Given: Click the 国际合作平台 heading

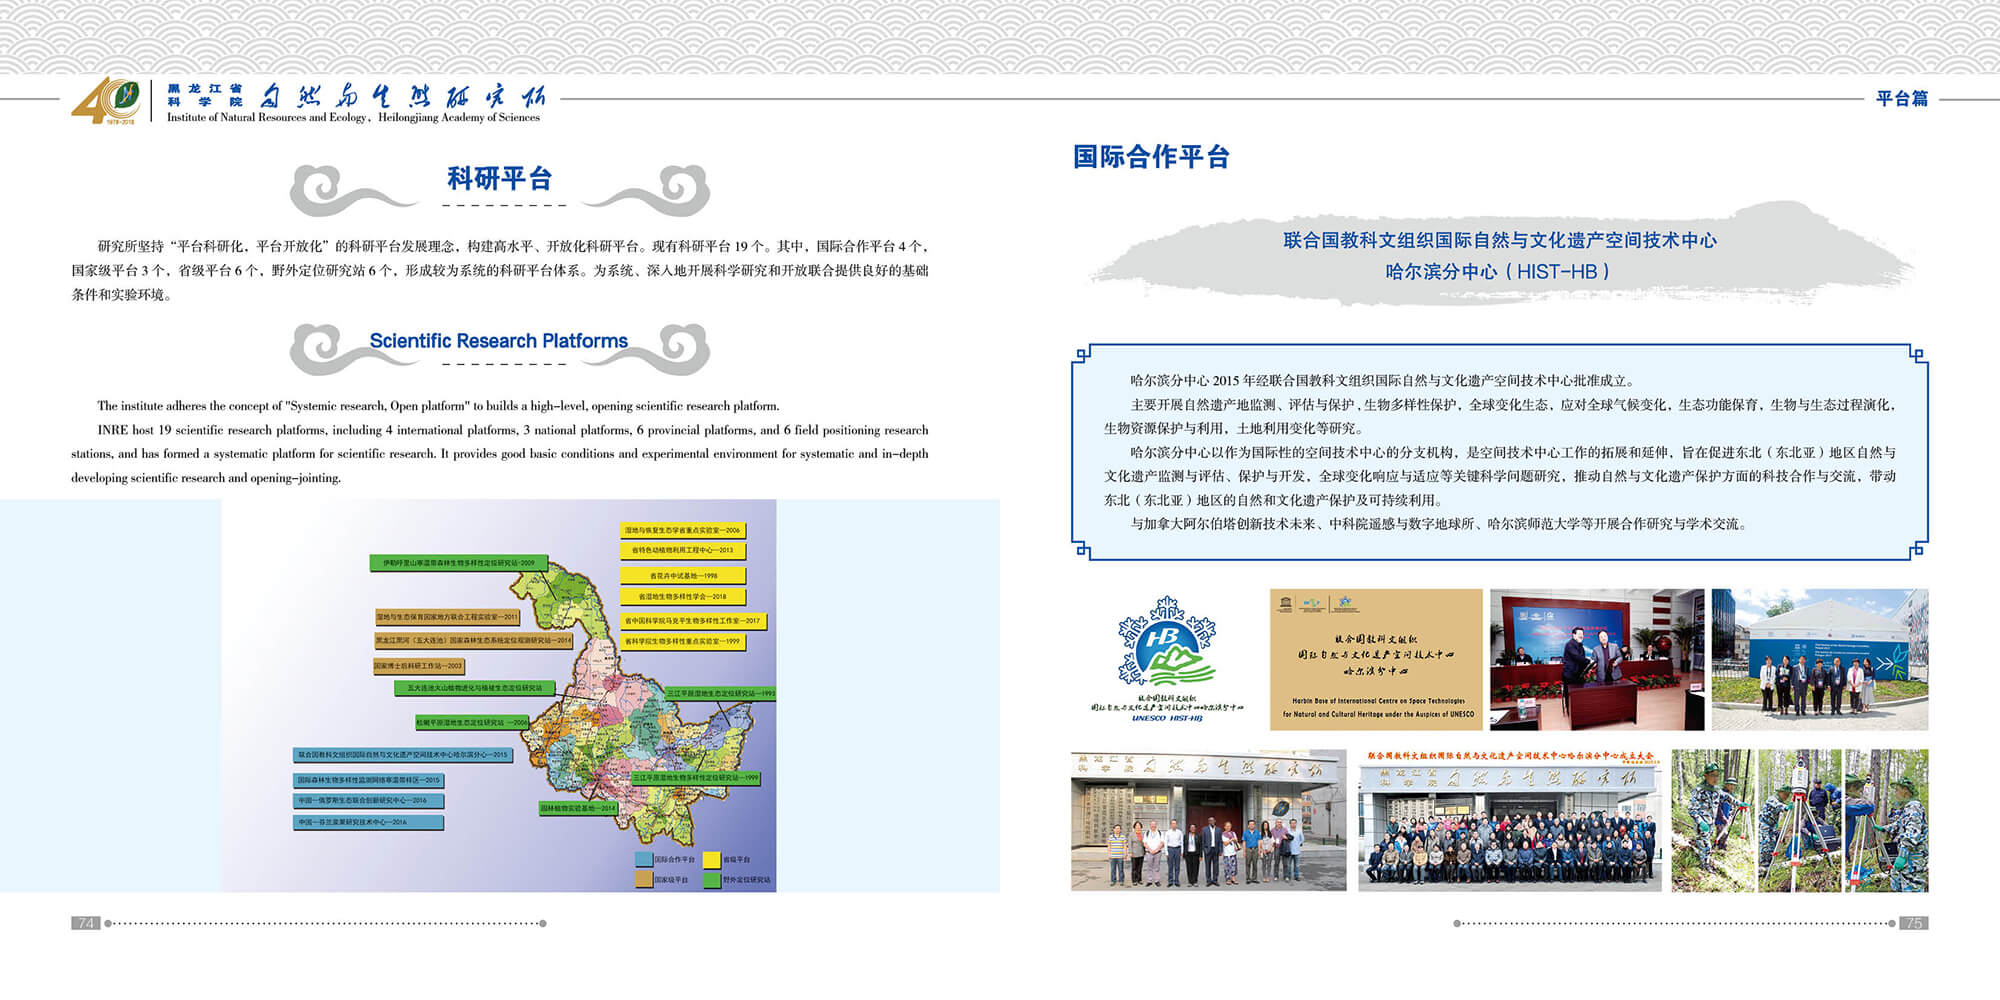Looking at the screenshot, I should coord(1151,157).
